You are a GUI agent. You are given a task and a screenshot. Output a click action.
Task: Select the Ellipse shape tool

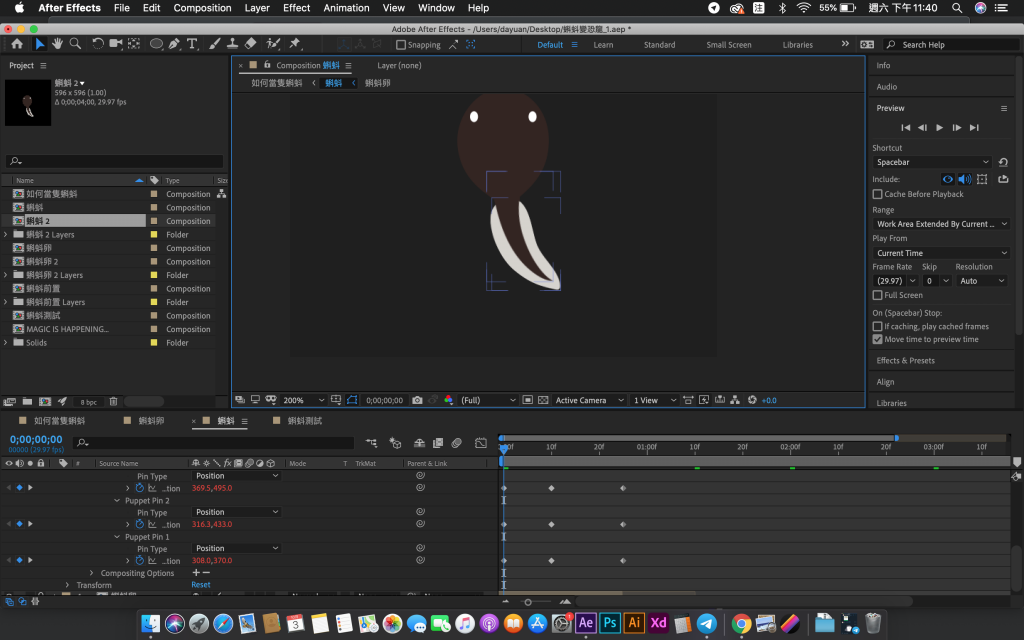pos(156,44)
